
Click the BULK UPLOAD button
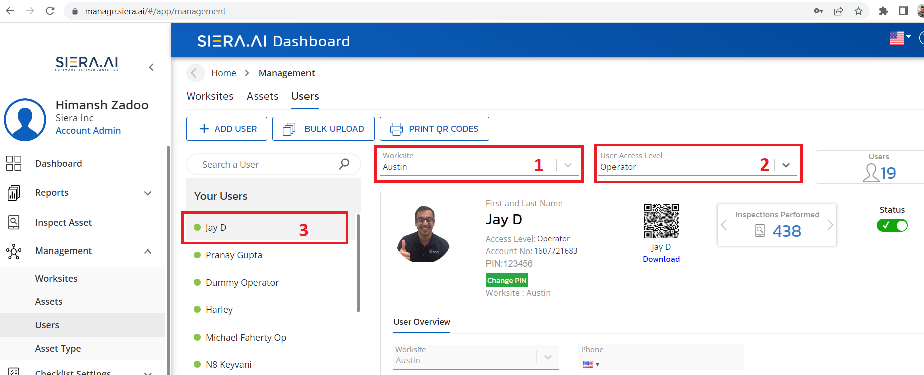click(x=324, y=129)
